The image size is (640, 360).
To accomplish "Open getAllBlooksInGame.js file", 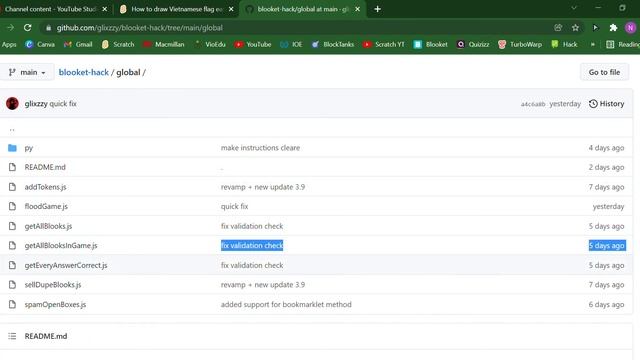I will (61, 245).
